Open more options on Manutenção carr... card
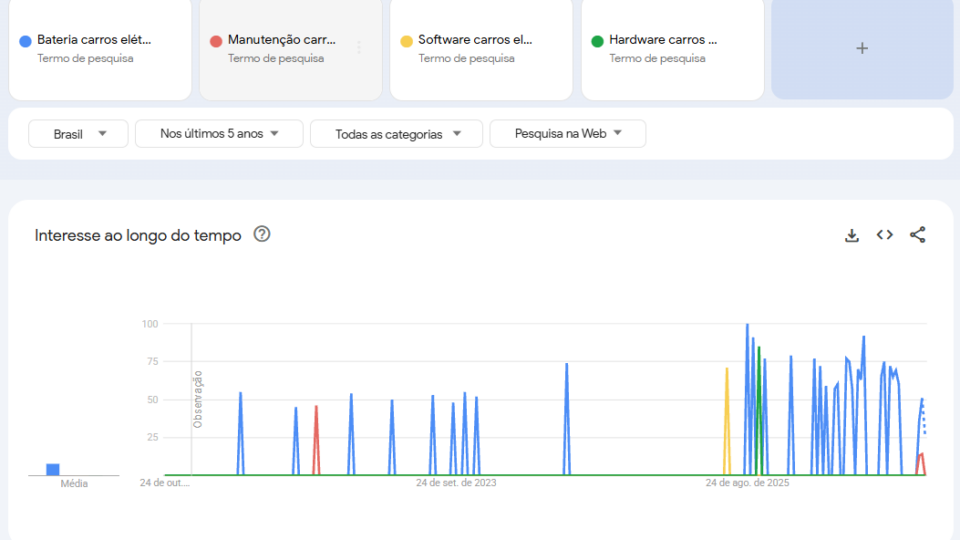 pyautogui.click(x=359, y=48)
